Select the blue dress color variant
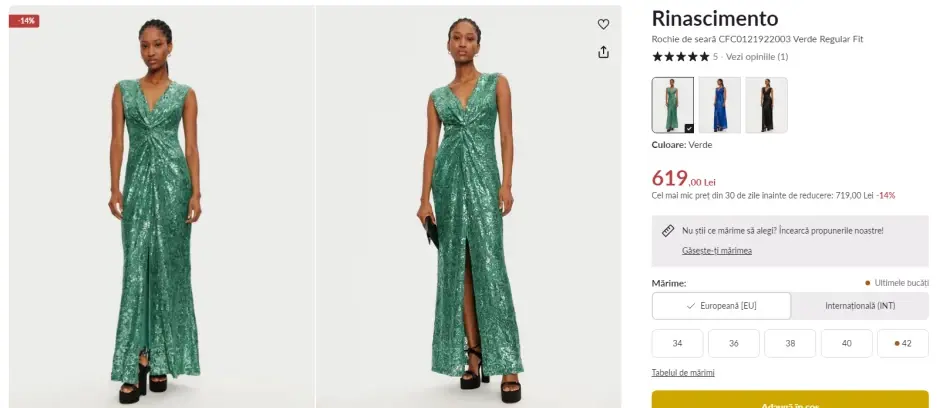 [719, 105]
